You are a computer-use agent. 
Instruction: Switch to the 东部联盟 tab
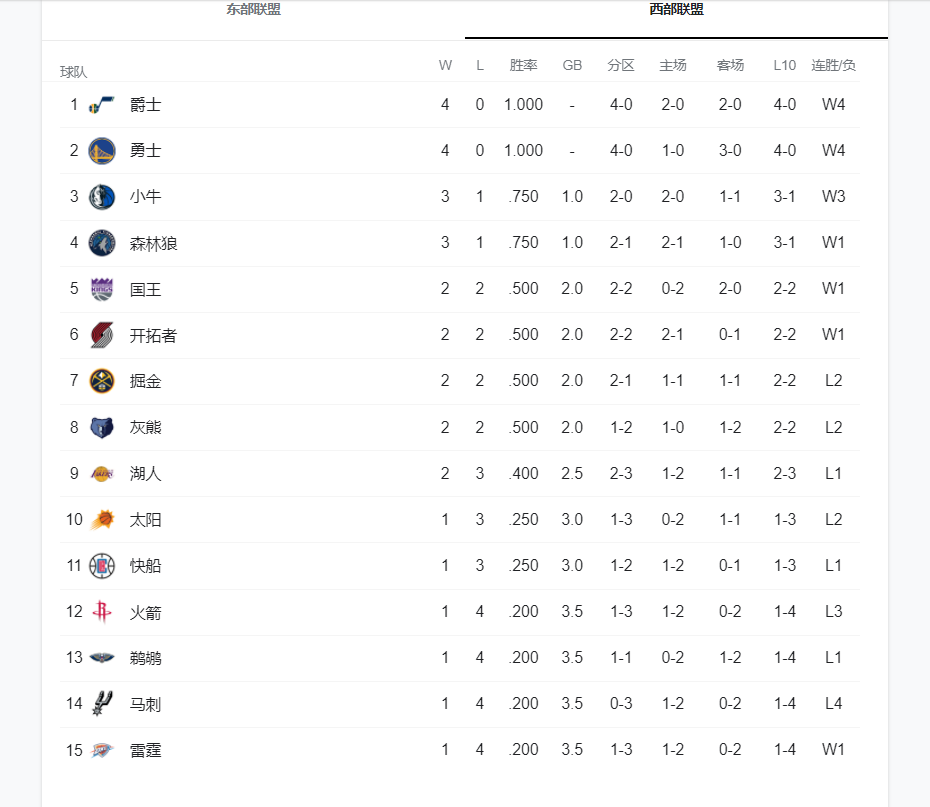click(253, 10)
